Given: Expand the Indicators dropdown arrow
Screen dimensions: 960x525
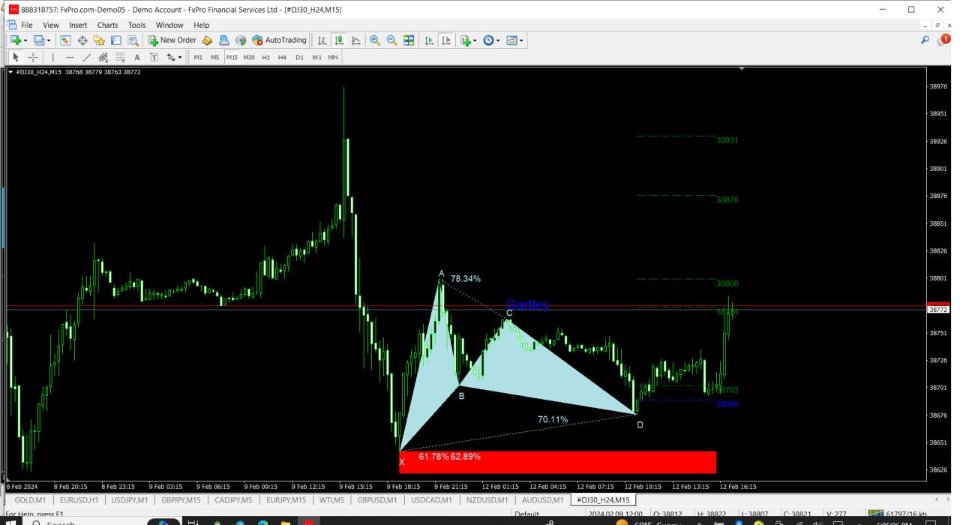Looking at the screenshot, I should click(474, 40).
